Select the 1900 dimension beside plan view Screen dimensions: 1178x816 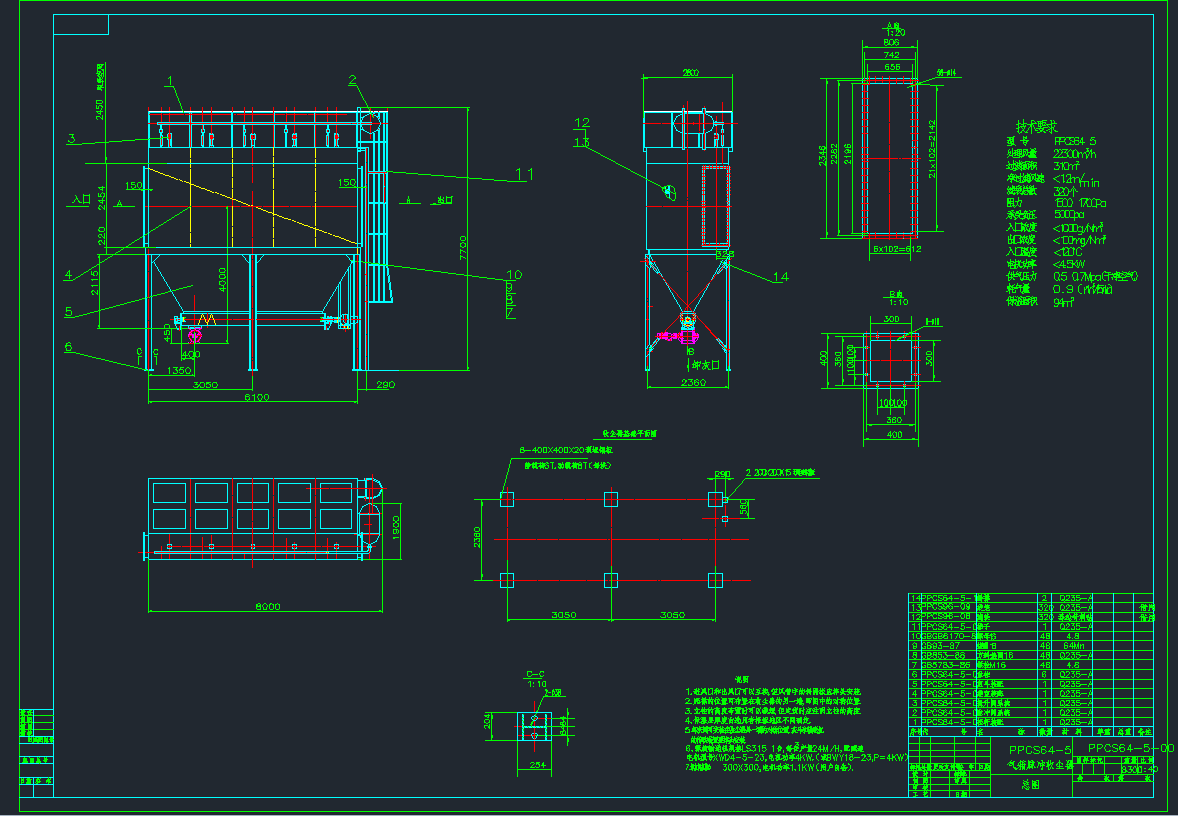(395, 523)
